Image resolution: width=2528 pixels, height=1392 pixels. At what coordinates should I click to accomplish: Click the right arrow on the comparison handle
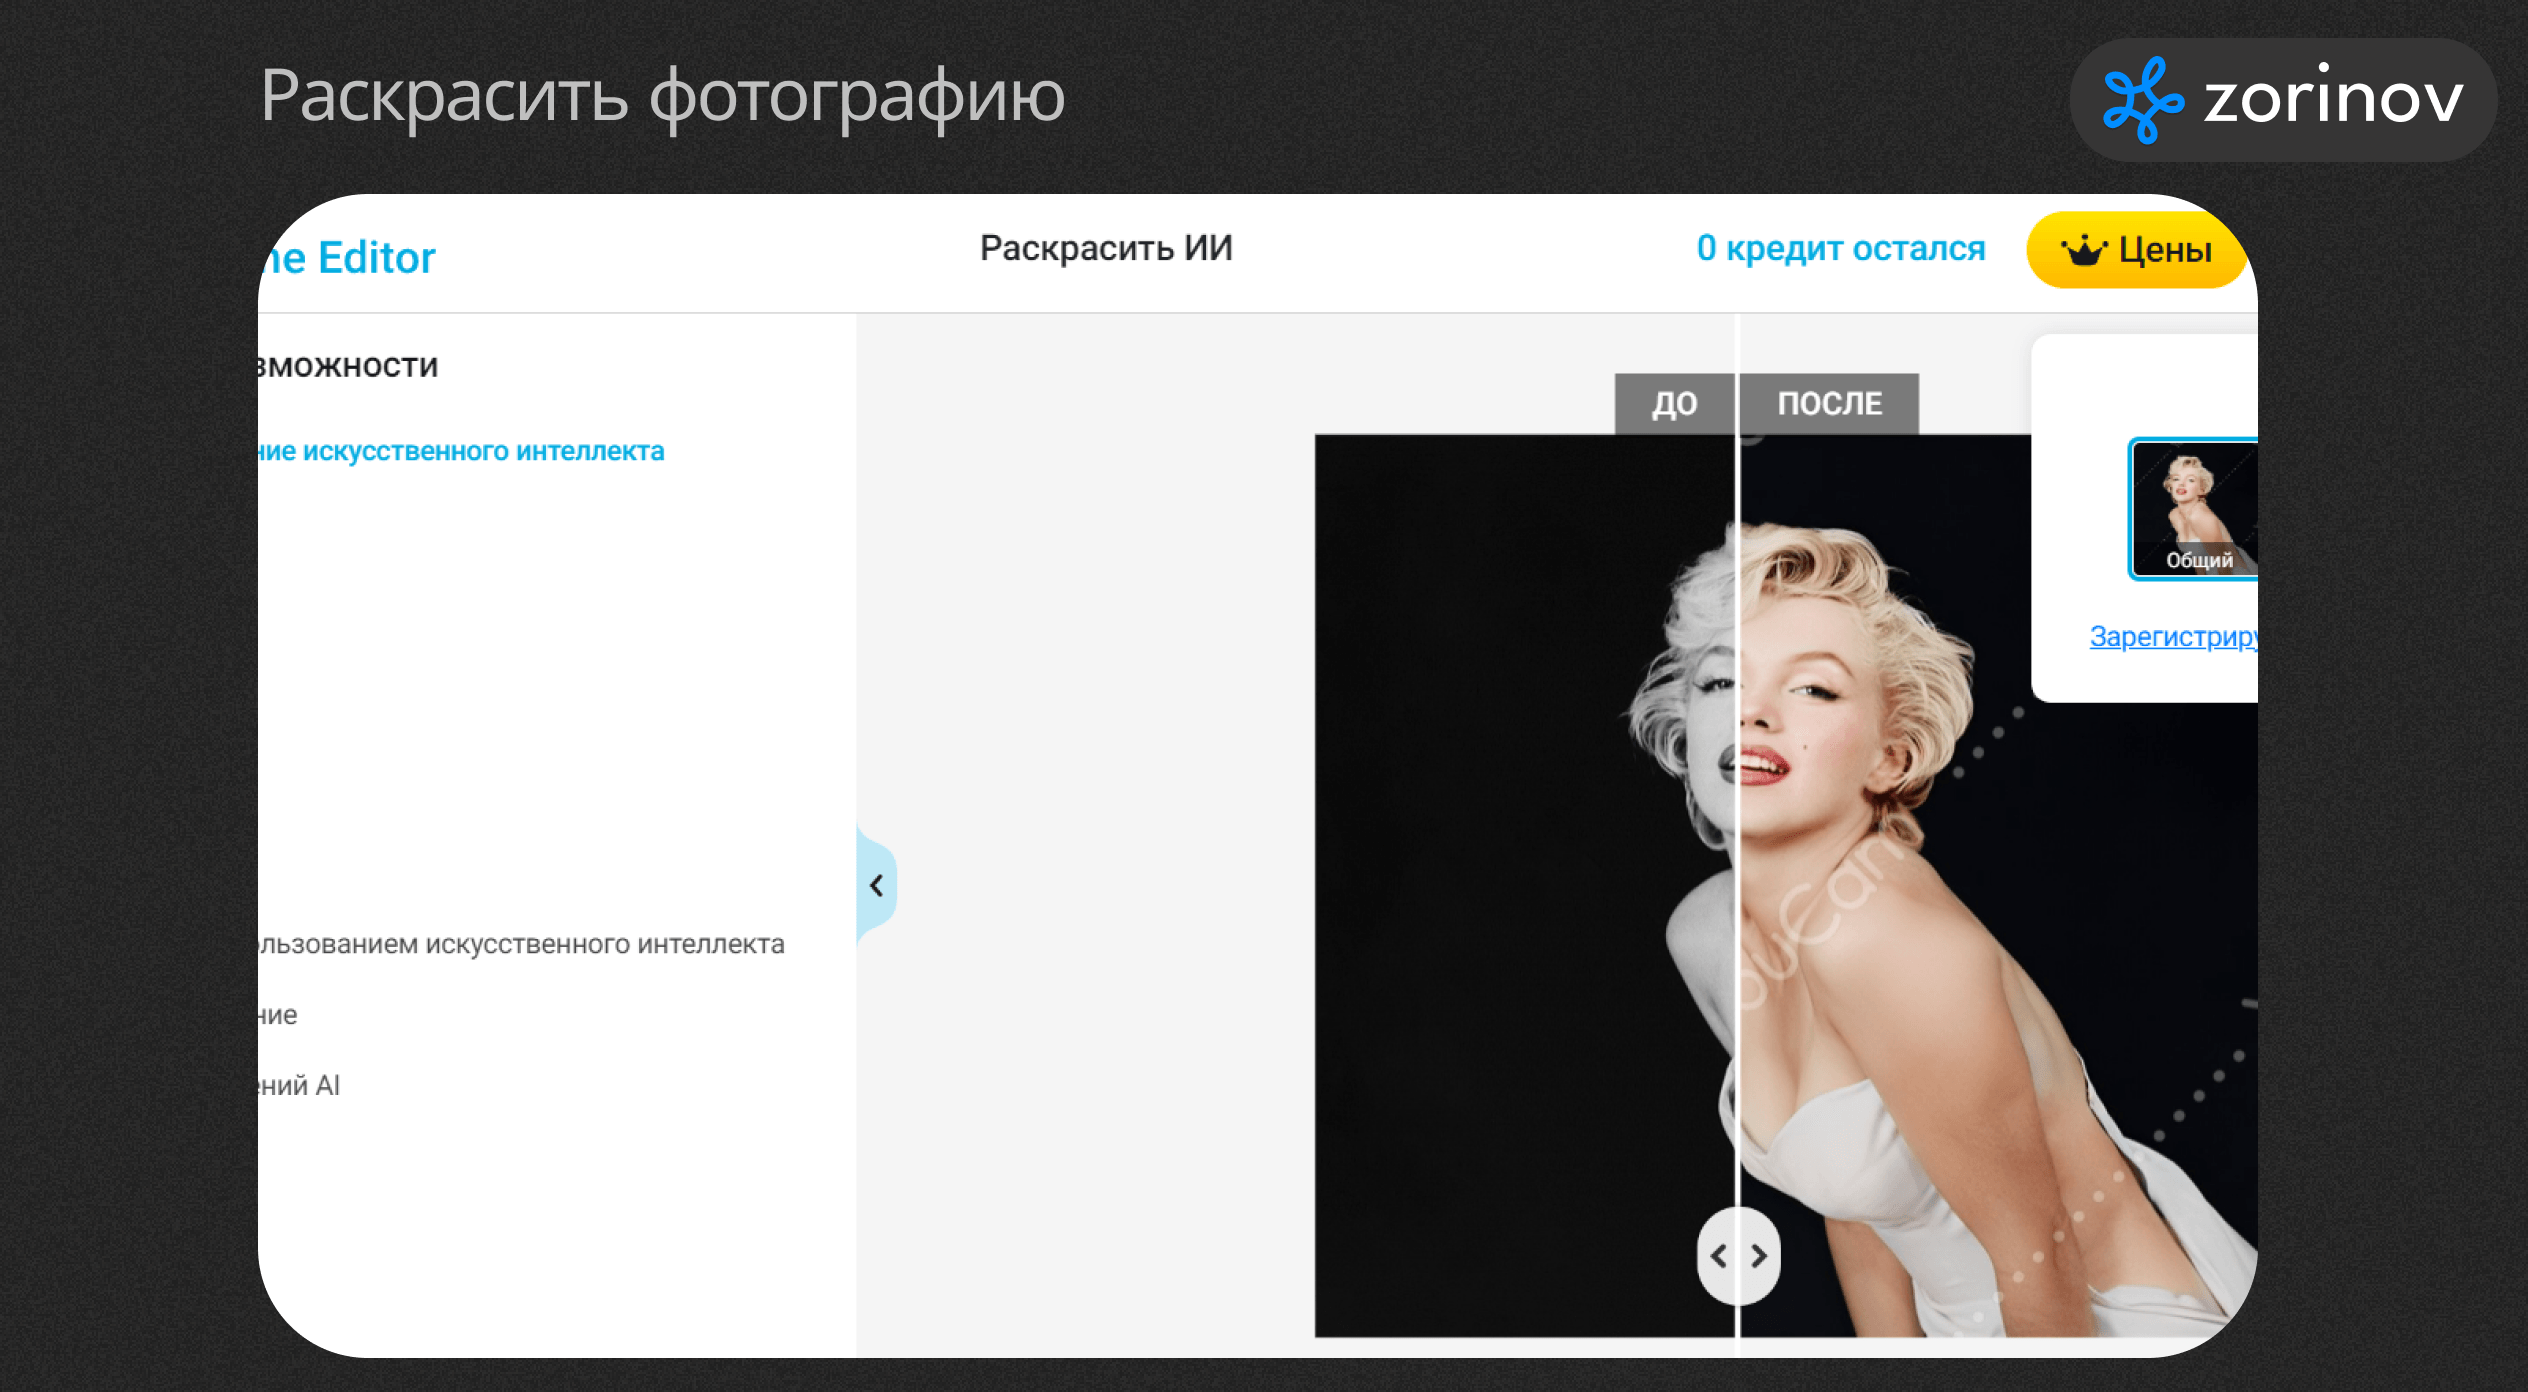click(x=1759, y=1256)
